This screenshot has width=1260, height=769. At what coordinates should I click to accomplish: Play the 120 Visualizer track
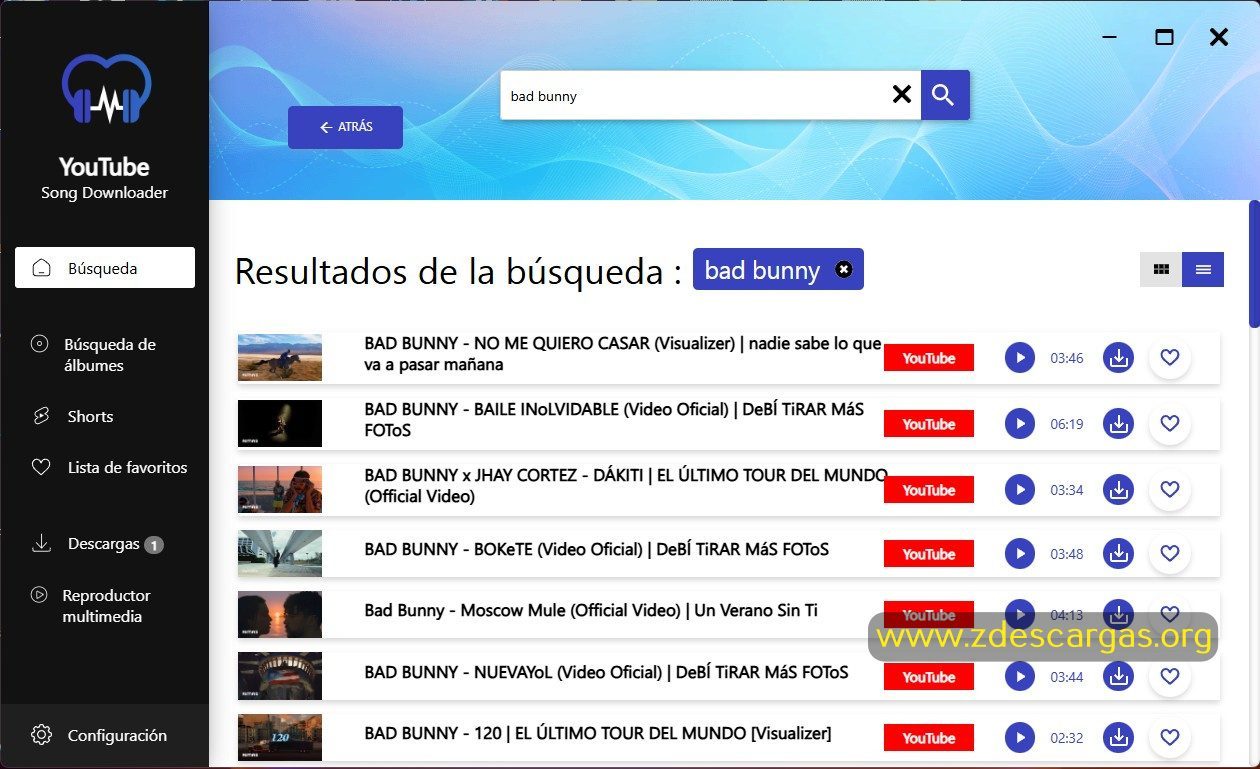coord(1019,738)
